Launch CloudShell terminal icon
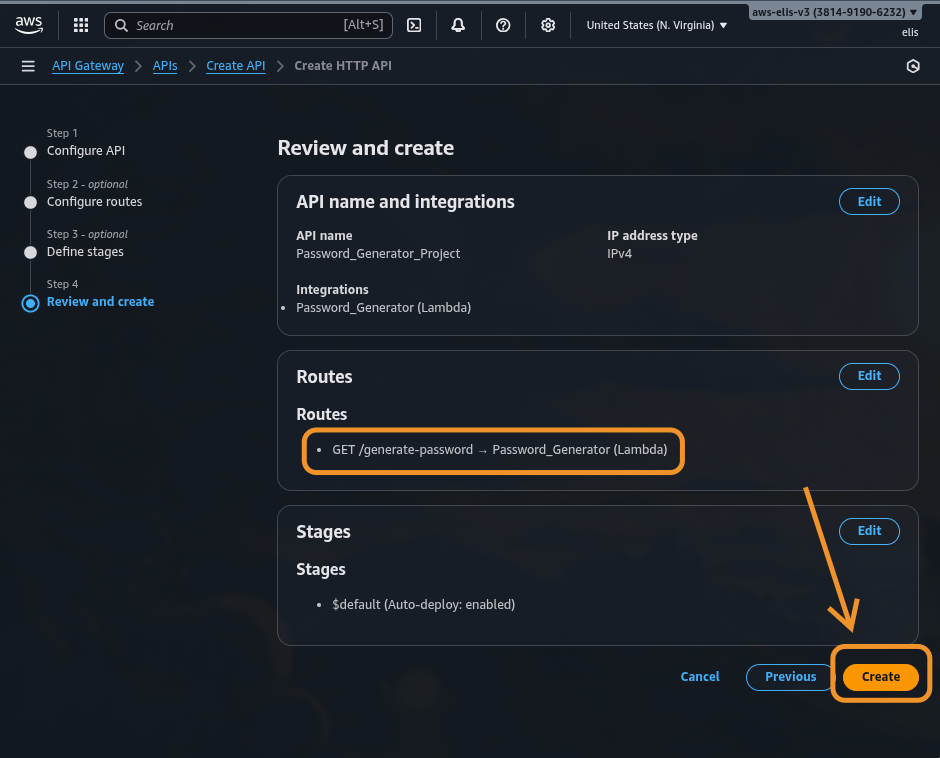The image size is (940, 758). click(x=414, y=25)
